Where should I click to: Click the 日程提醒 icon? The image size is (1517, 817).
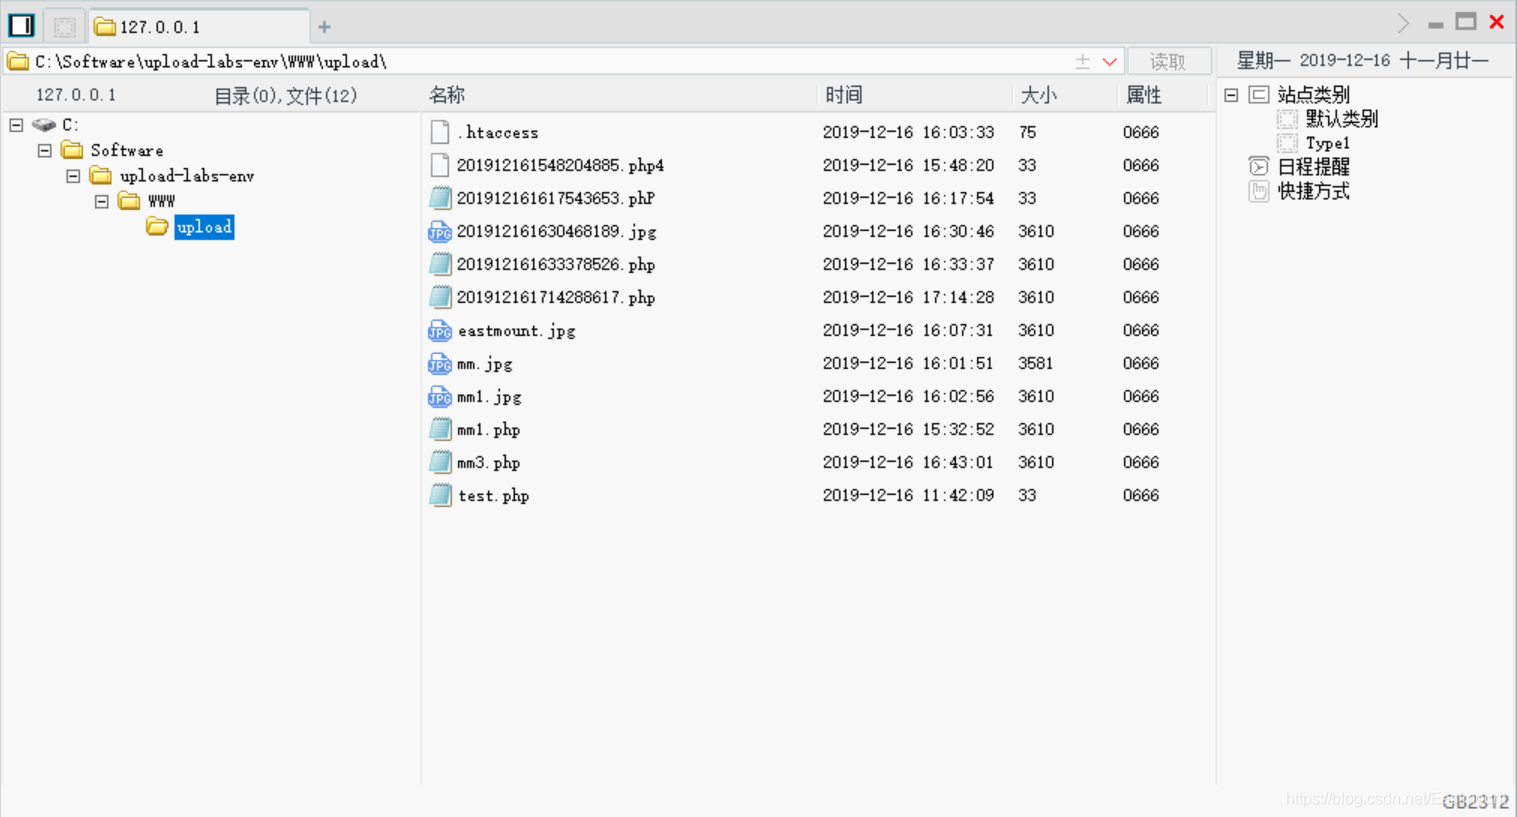click(x=1259, y=166)
